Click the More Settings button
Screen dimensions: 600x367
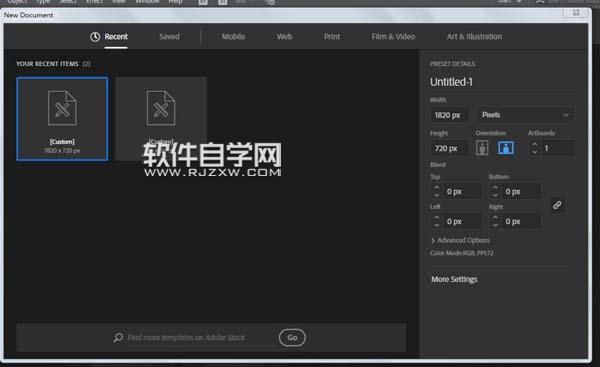coord(454,279)
